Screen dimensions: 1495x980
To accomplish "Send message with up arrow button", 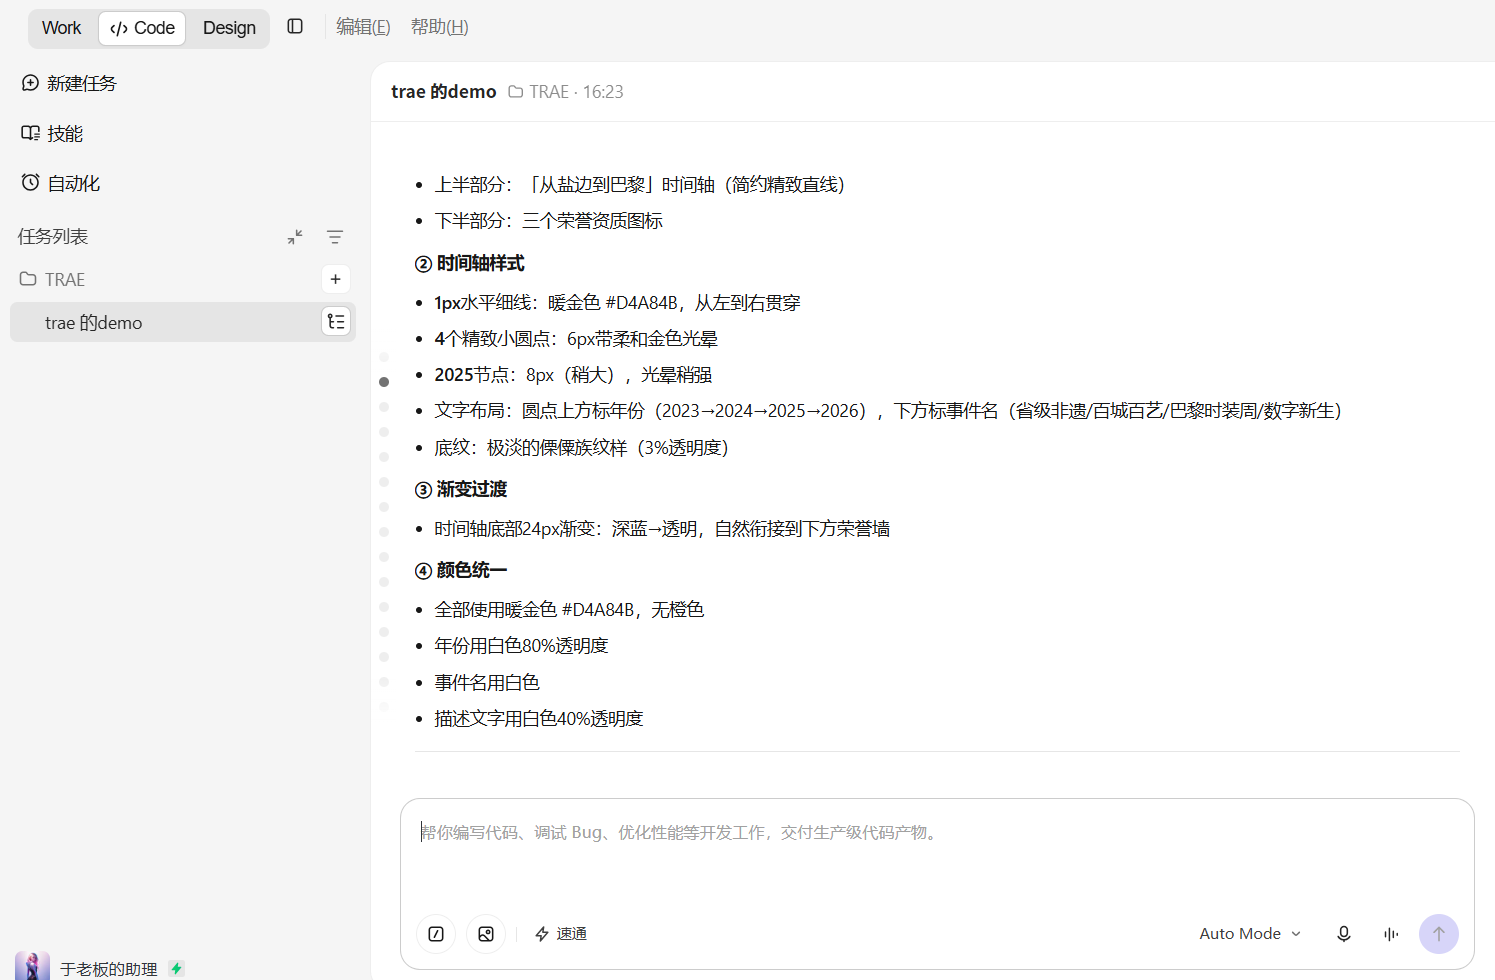I will pyautogui.click(x=1439, y=934).
